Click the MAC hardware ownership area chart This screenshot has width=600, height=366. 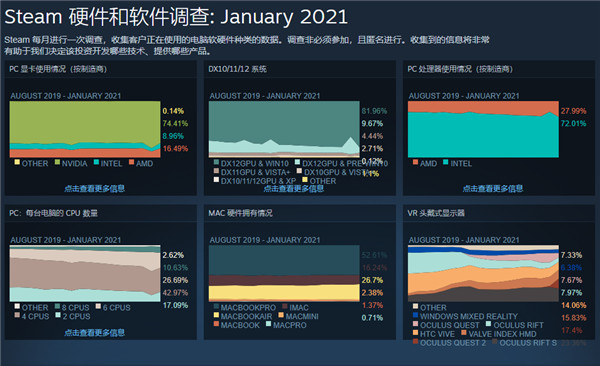pos(284,273)
